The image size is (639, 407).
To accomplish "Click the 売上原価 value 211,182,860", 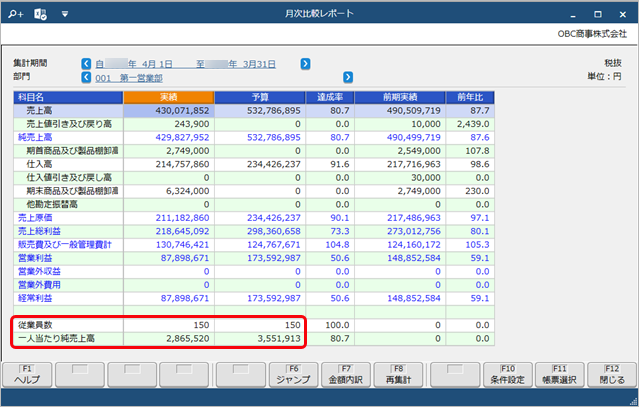I will click(x=182, y=218).
